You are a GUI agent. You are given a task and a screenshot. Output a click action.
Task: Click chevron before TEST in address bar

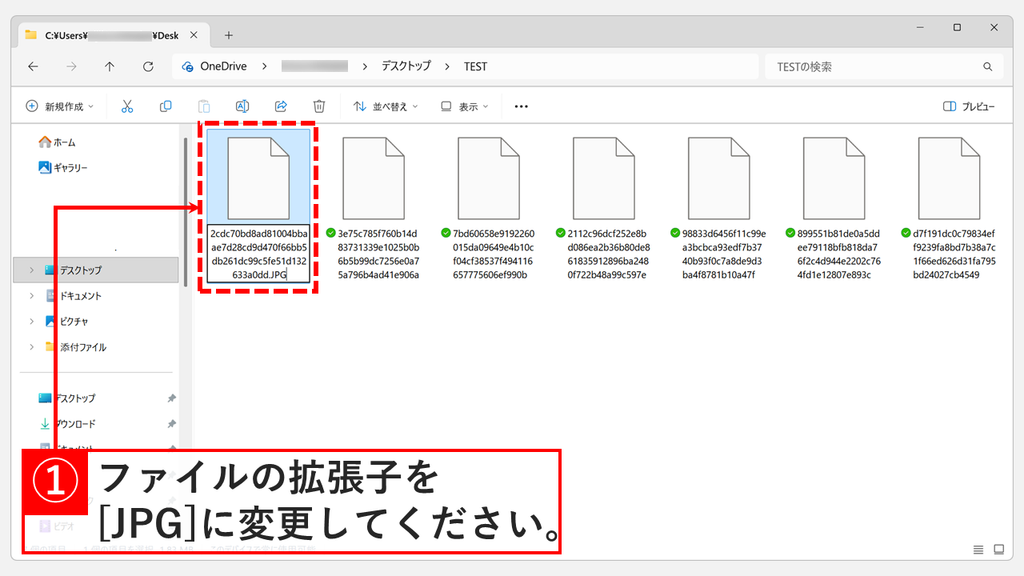(447, 67)
